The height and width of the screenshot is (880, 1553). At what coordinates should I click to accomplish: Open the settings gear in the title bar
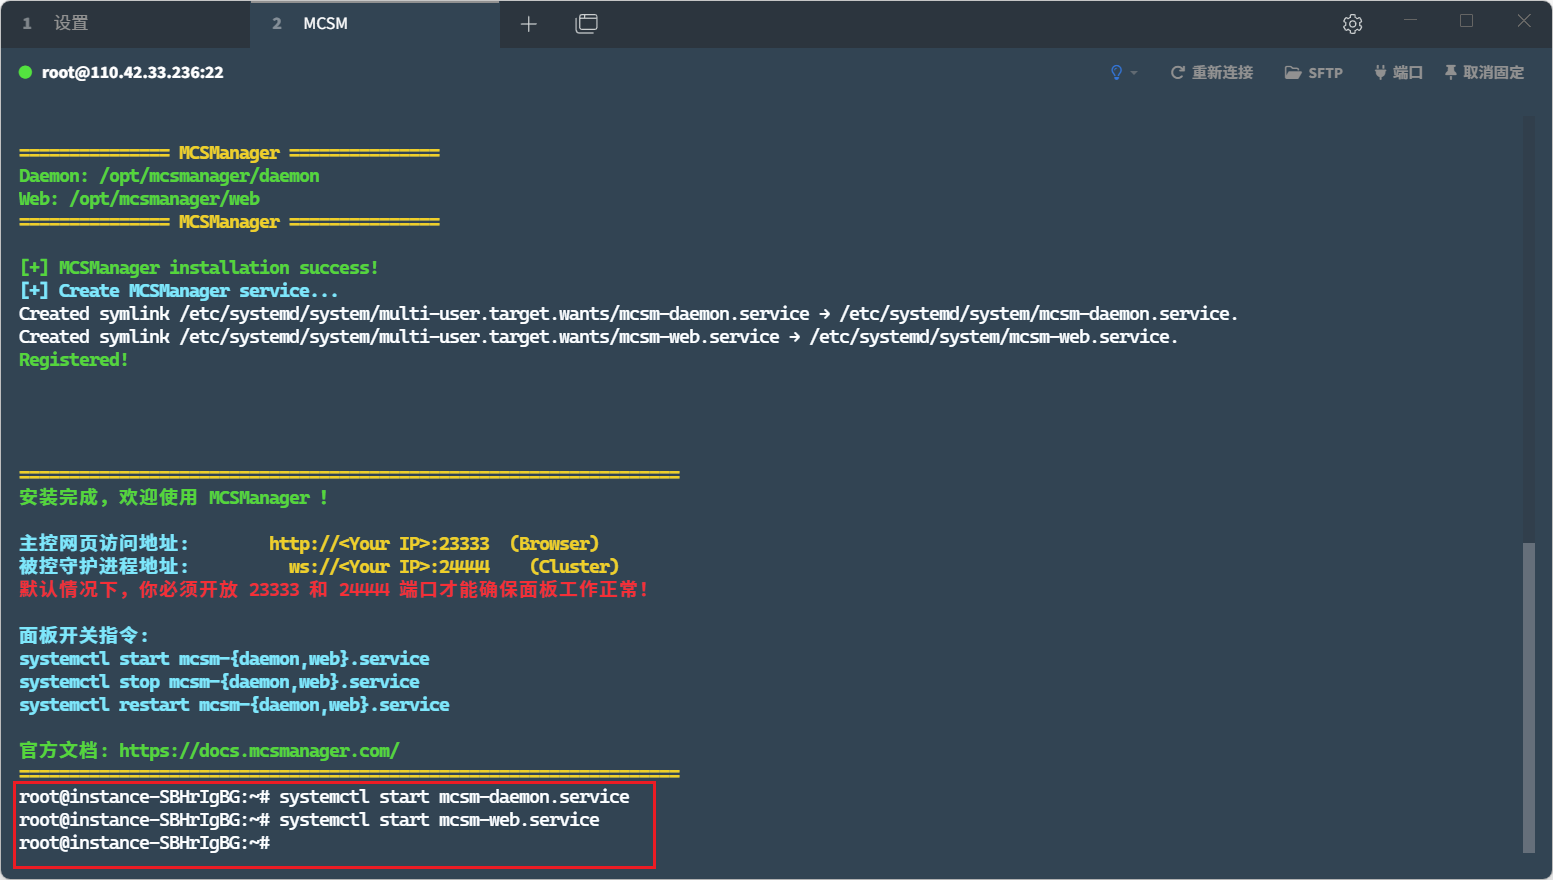point(1353,24)
